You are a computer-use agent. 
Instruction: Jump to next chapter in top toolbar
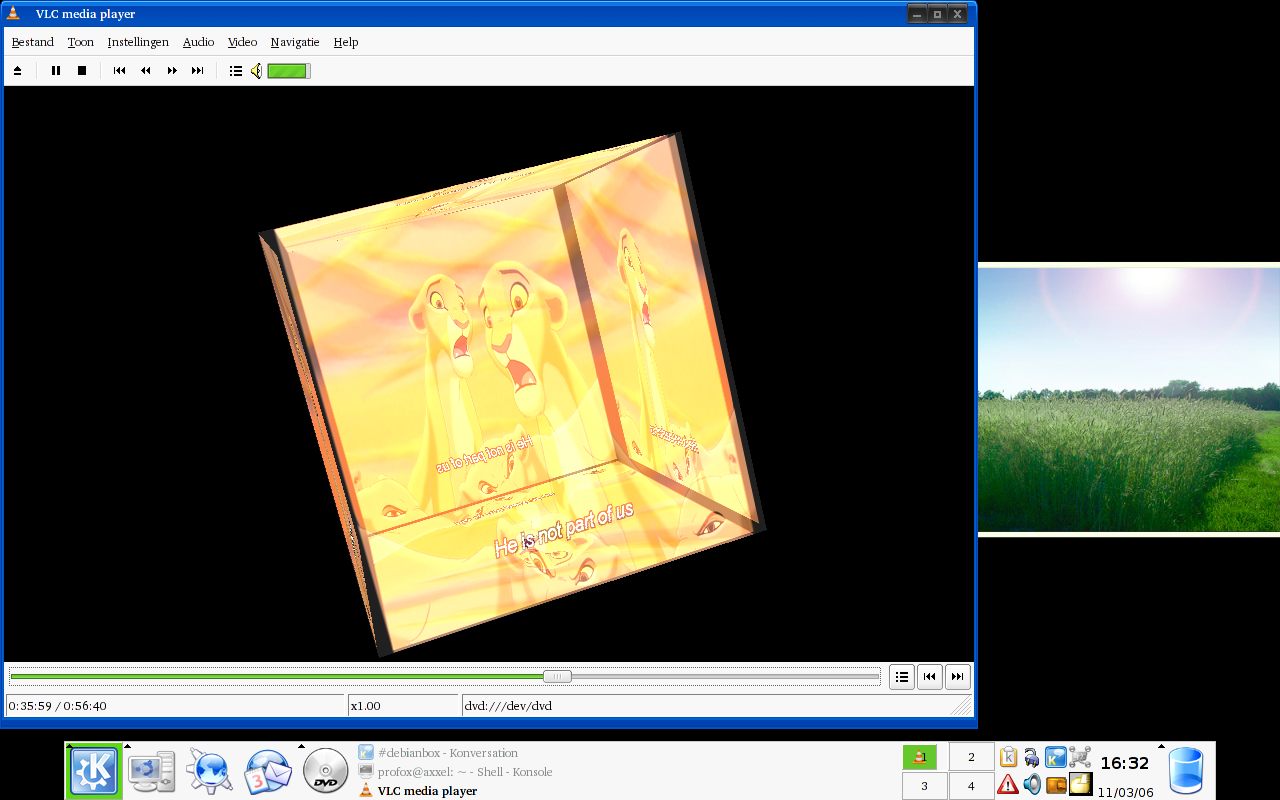click(x=198, y=71)
